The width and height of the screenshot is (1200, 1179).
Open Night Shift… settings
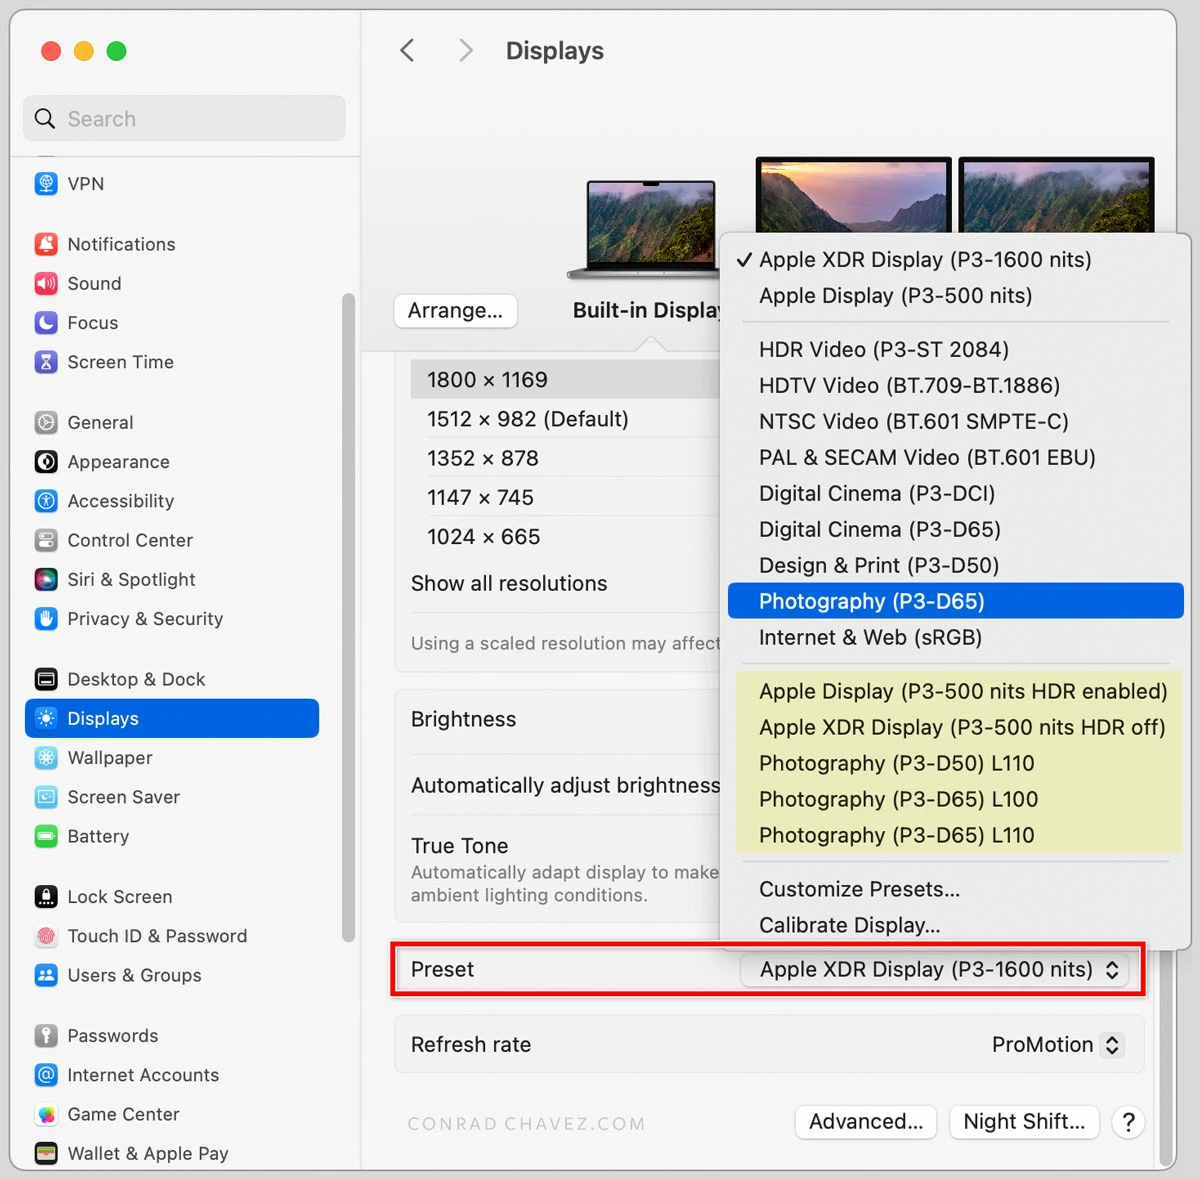tap(1024, 1122)
